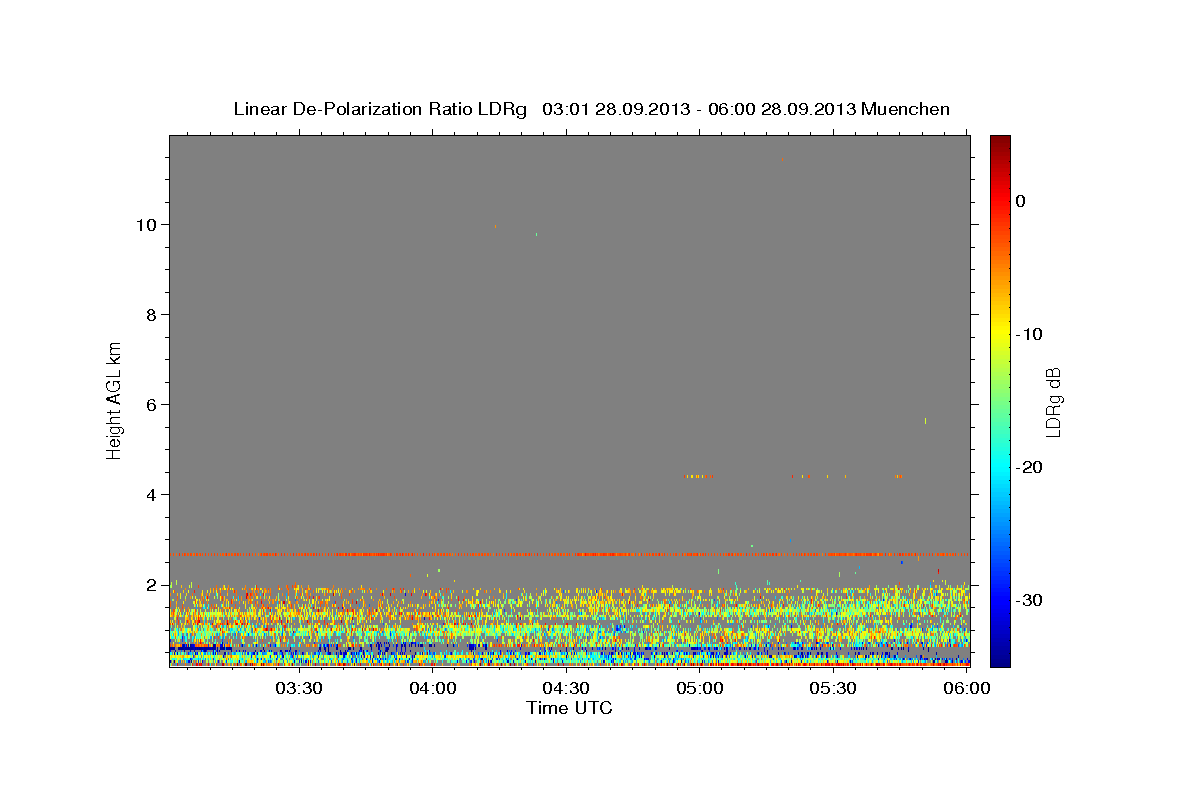This screenshot has width=1200, height=800.
Task: Click the 04:00 time tick label
Action: [433, 688]
